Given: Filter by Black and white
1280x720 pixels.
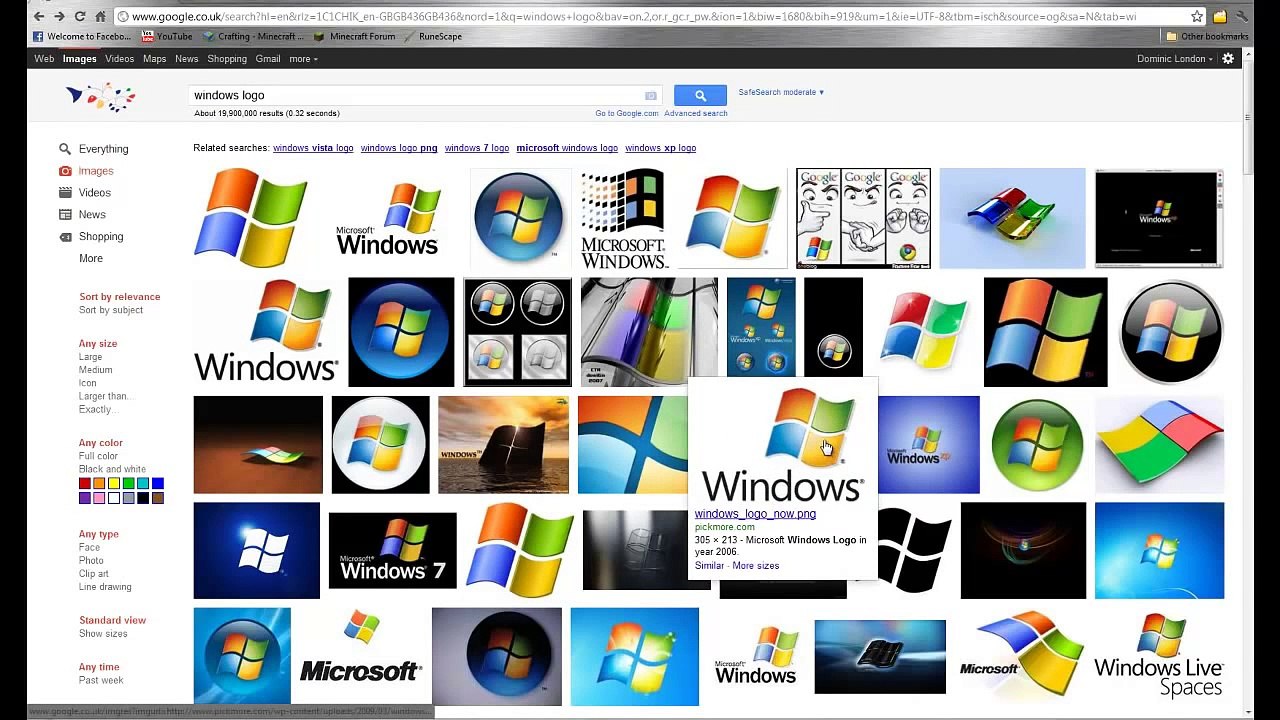Looking at the screenshot, I should pyautogui.click(x=112, y=469).
